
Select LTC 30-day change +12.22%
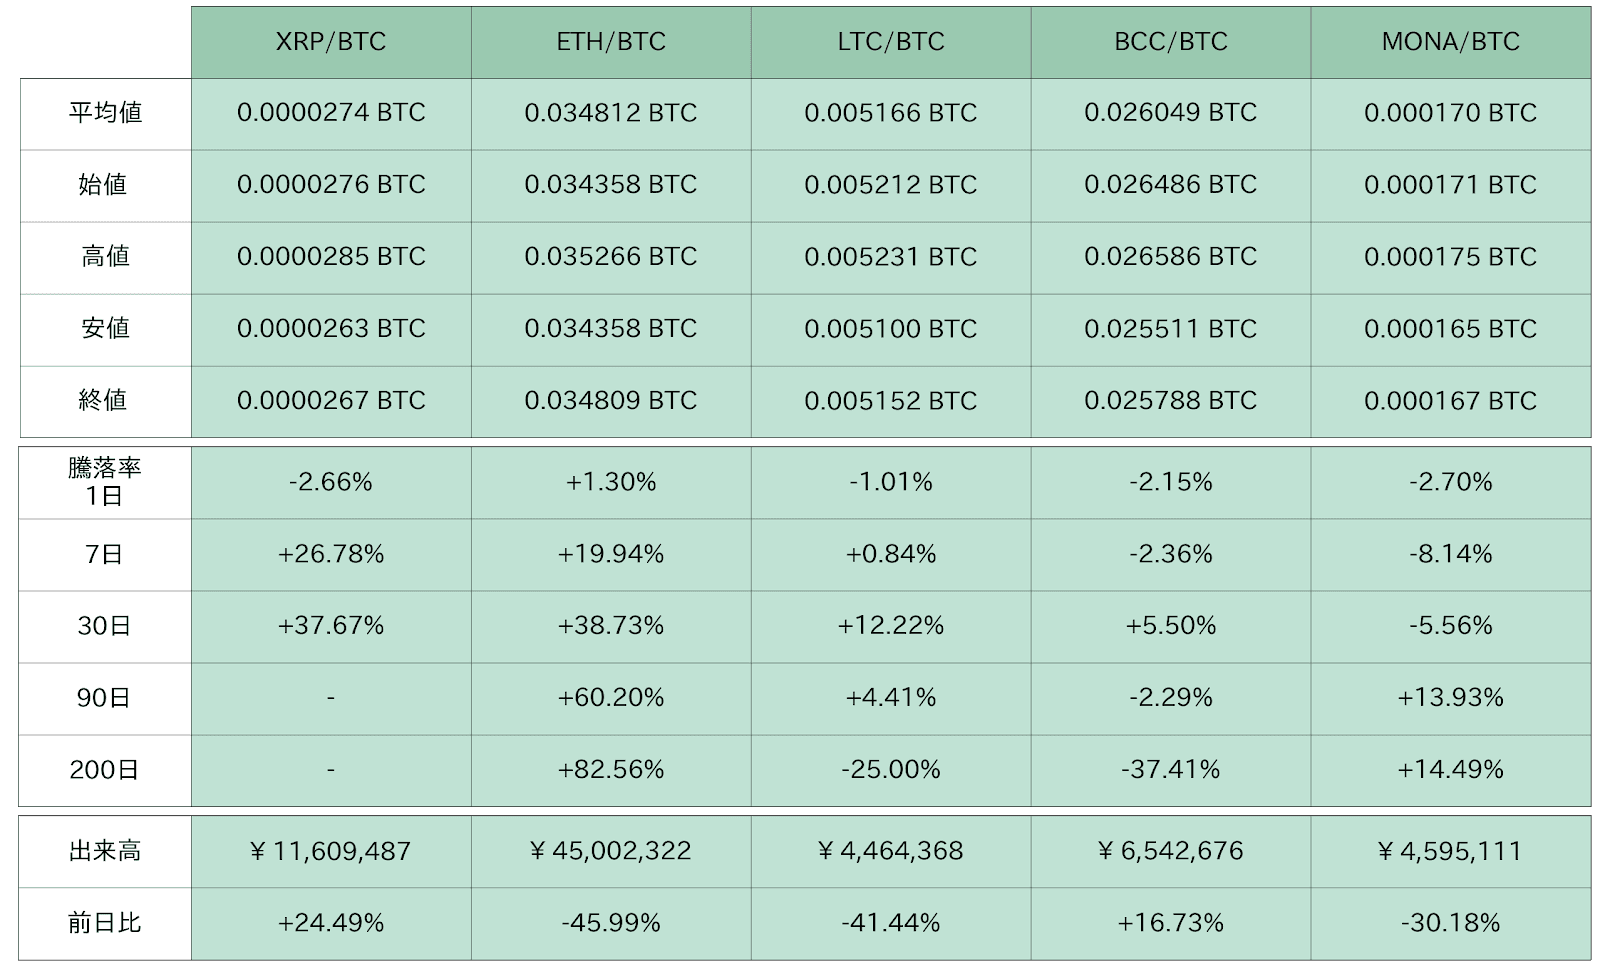tap(891, 626)
